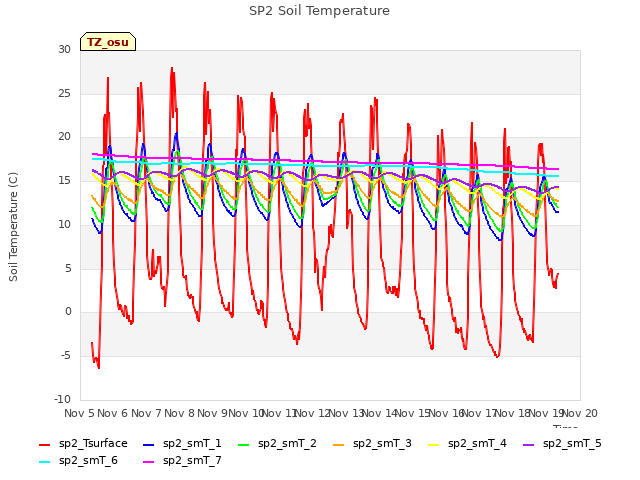
Task: Click the TZ_osu annotation label
Action: [x=108, y=42]
